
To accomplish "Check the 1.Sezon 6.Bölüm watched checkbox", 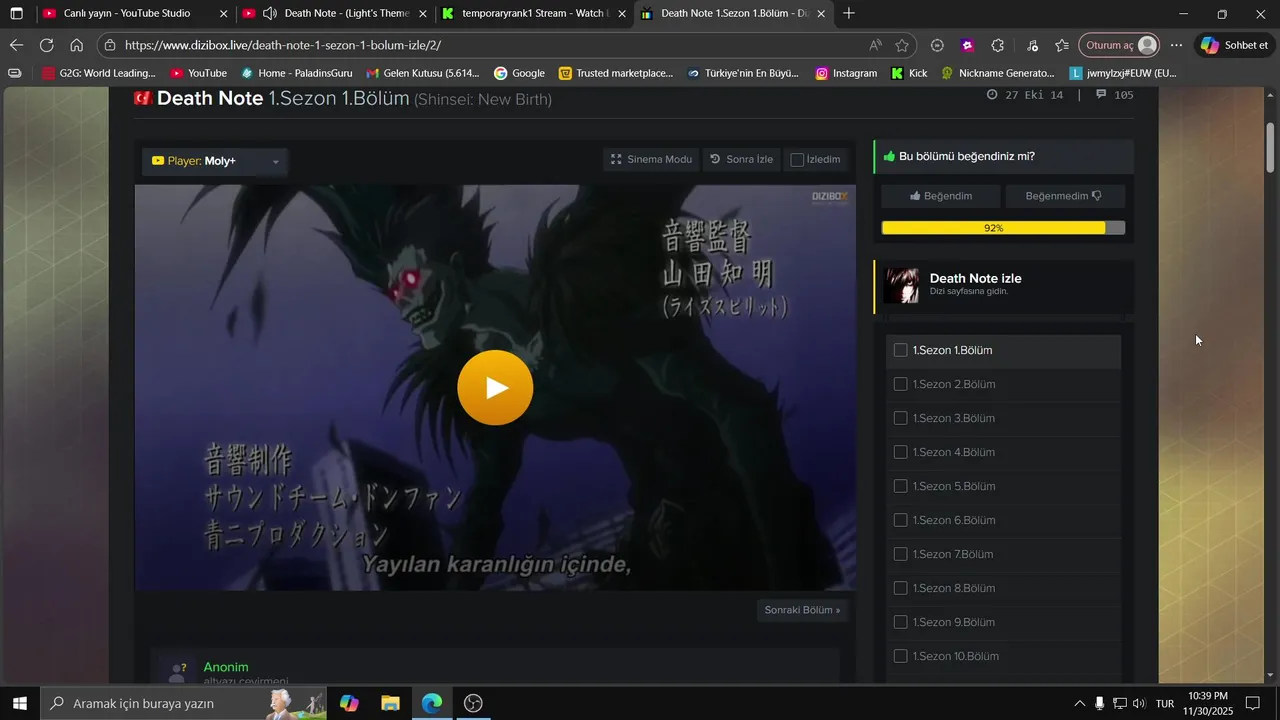I will click(900, 520).
